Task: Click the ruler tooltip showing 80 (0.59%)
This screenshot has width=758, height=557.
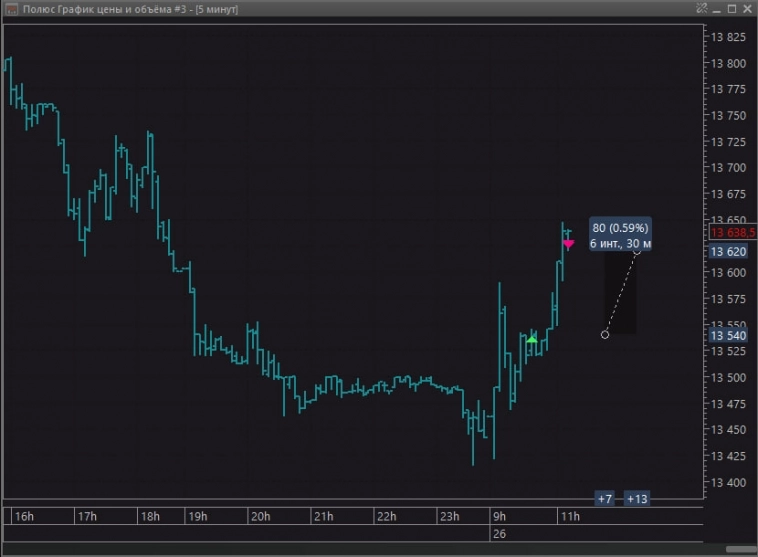Action: click(620, 235)
